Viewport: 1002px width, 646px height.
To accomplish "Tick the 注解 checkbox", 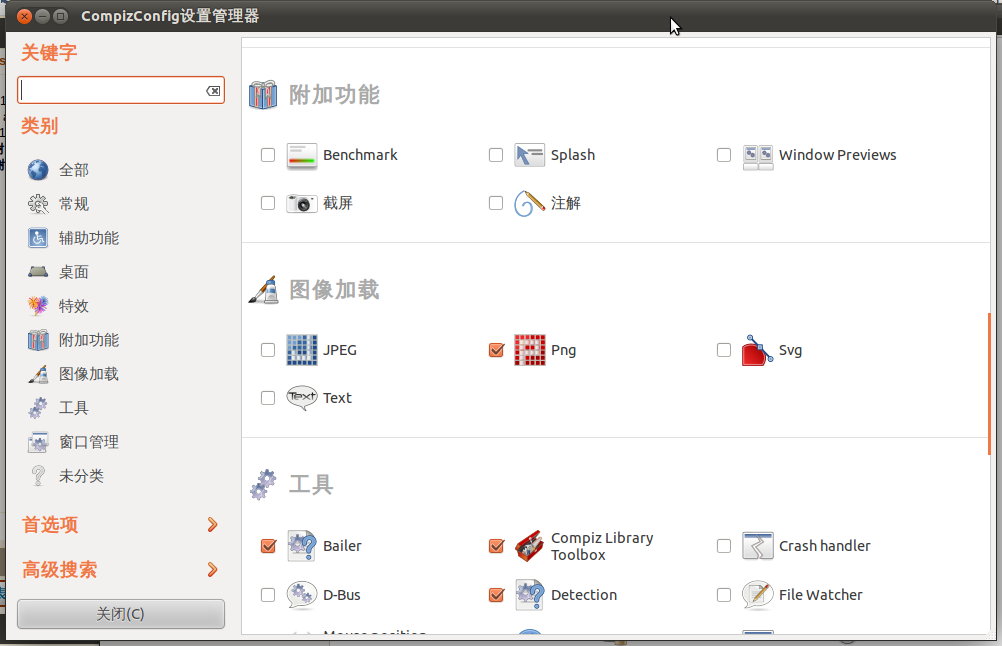I will pyautogui.click(x=496, y=203).
